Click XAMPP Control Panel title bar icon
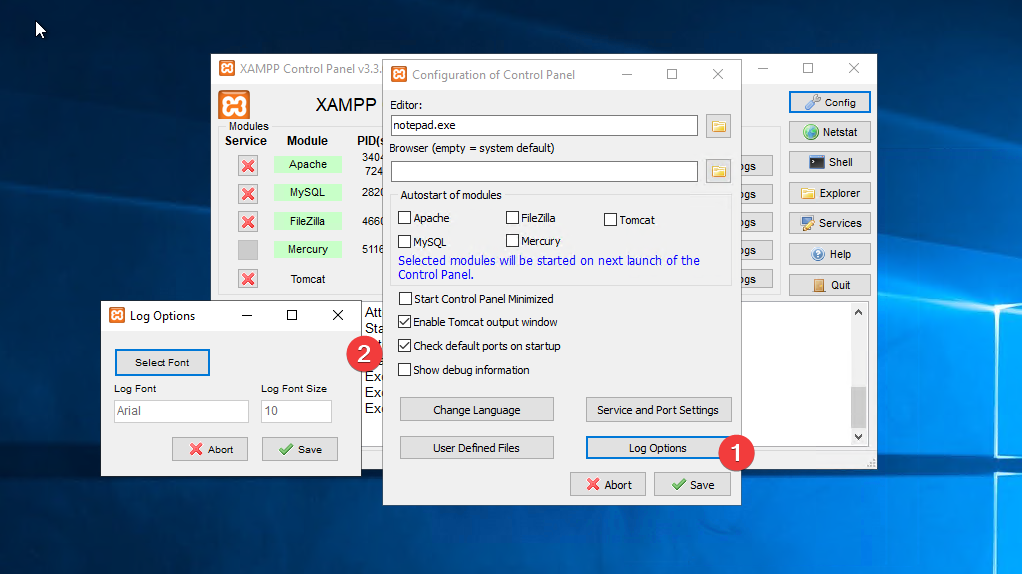This screenshot has width=1022, height=574. point(227,68)
